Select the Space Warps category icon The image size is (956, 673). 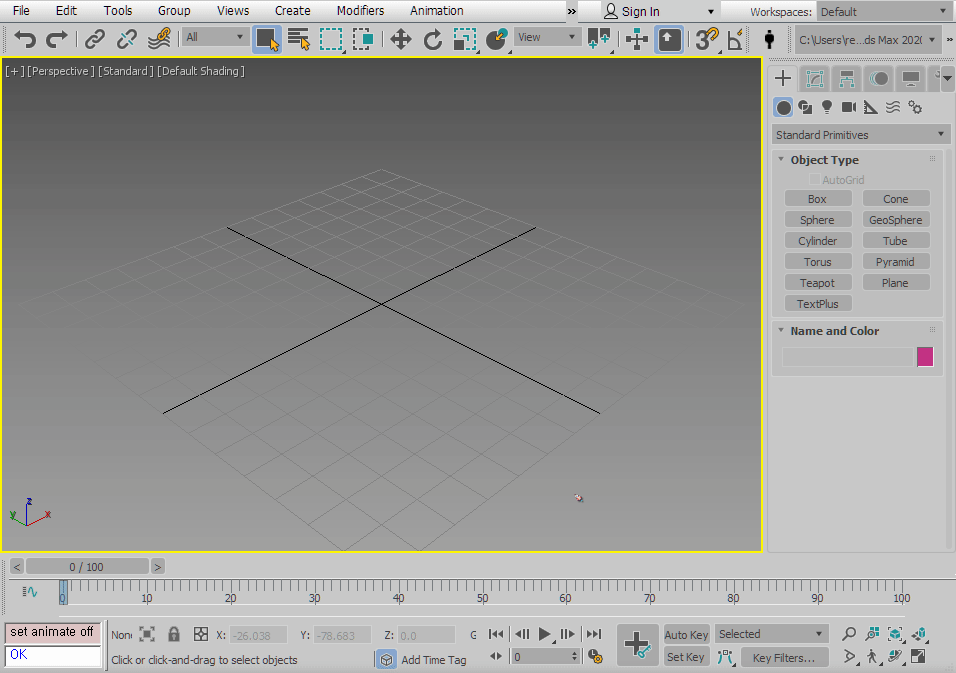click(893, 108)
